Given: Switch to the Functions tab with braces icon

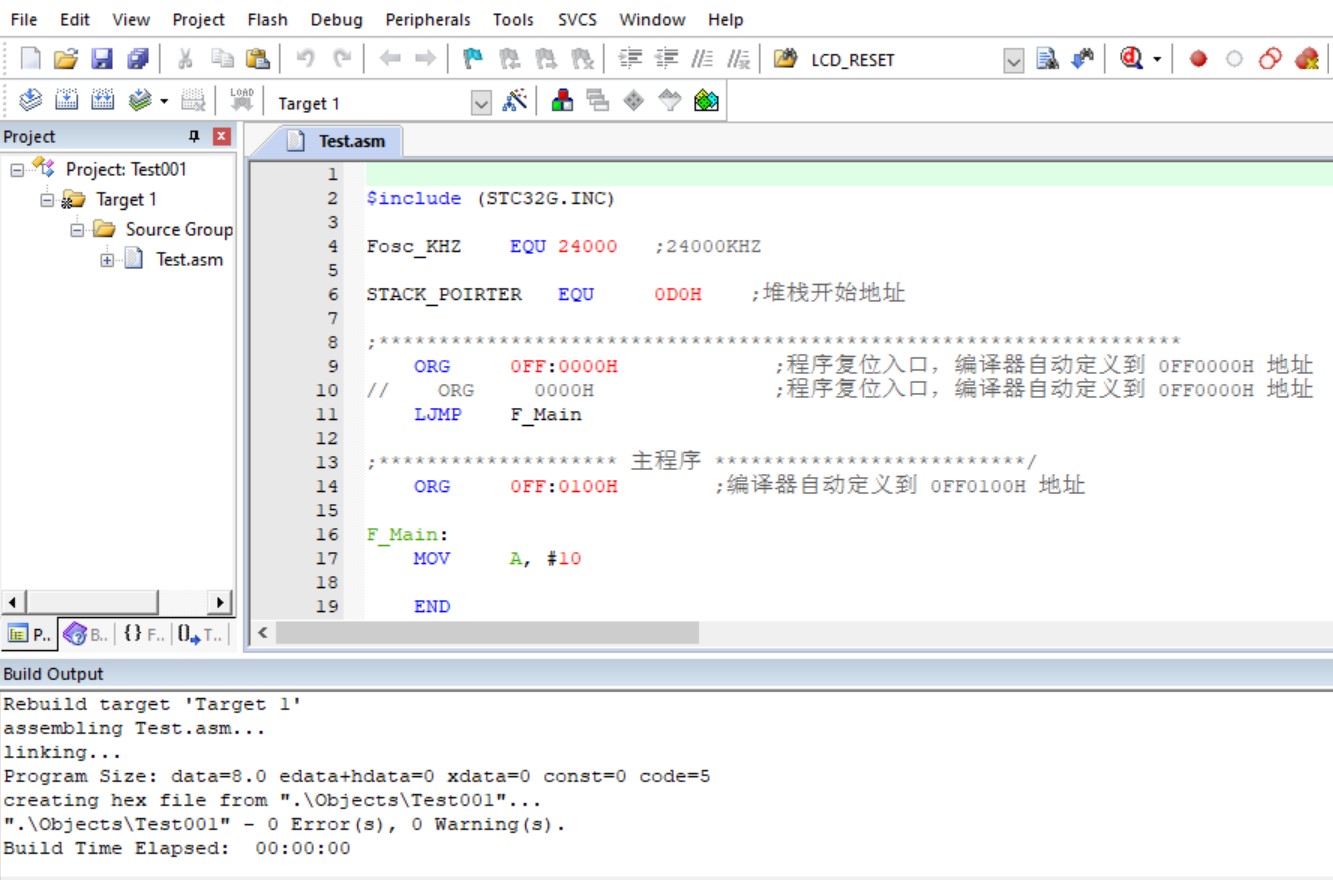Looking at the screenshot, I should (x=143, y=634).
